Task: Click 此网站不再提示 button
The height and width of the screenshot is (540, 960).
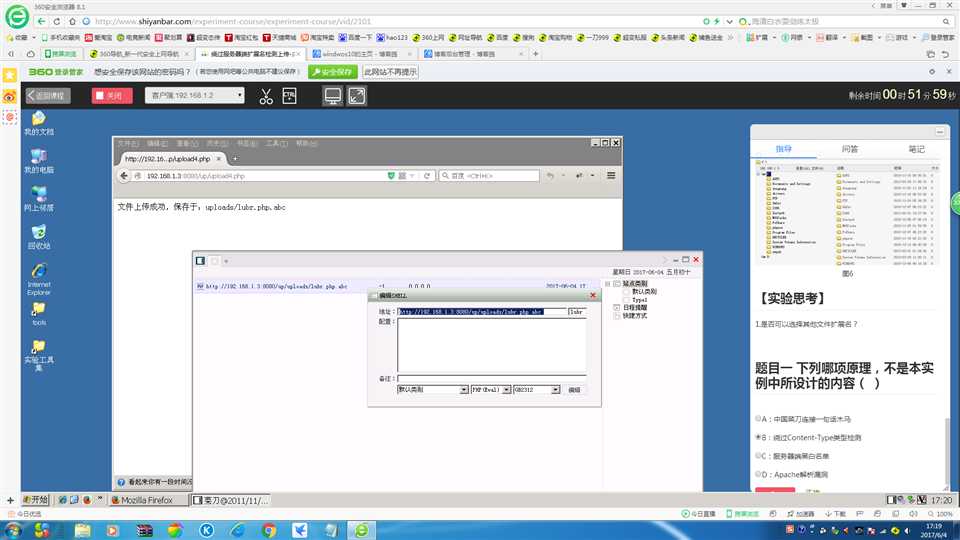Action: point(390,72)
